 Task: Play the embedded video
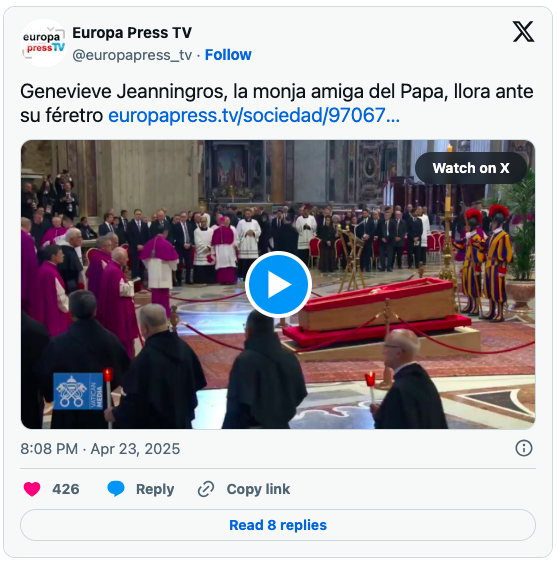[x=278, y=284]
